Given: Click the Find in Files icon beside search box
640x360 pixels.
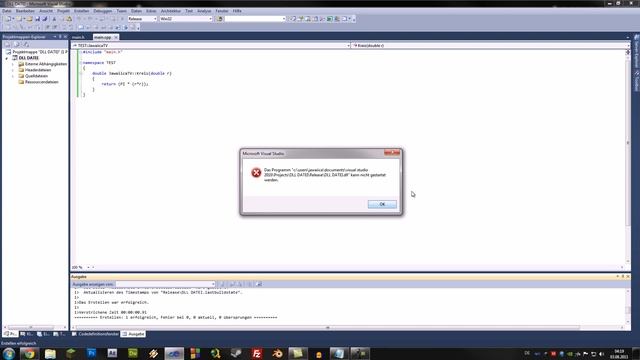Looking at the screenshot, I should tap(219, 19).
